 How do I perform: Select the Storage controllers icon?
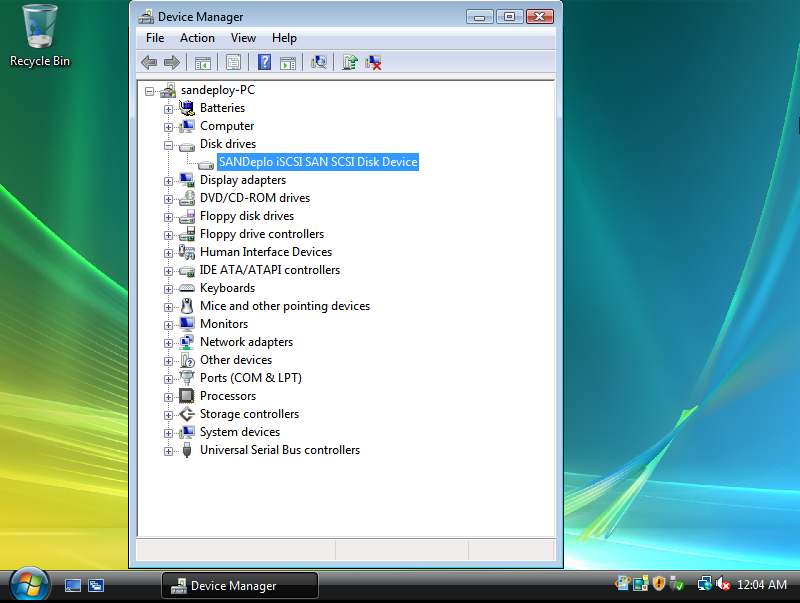187,414
